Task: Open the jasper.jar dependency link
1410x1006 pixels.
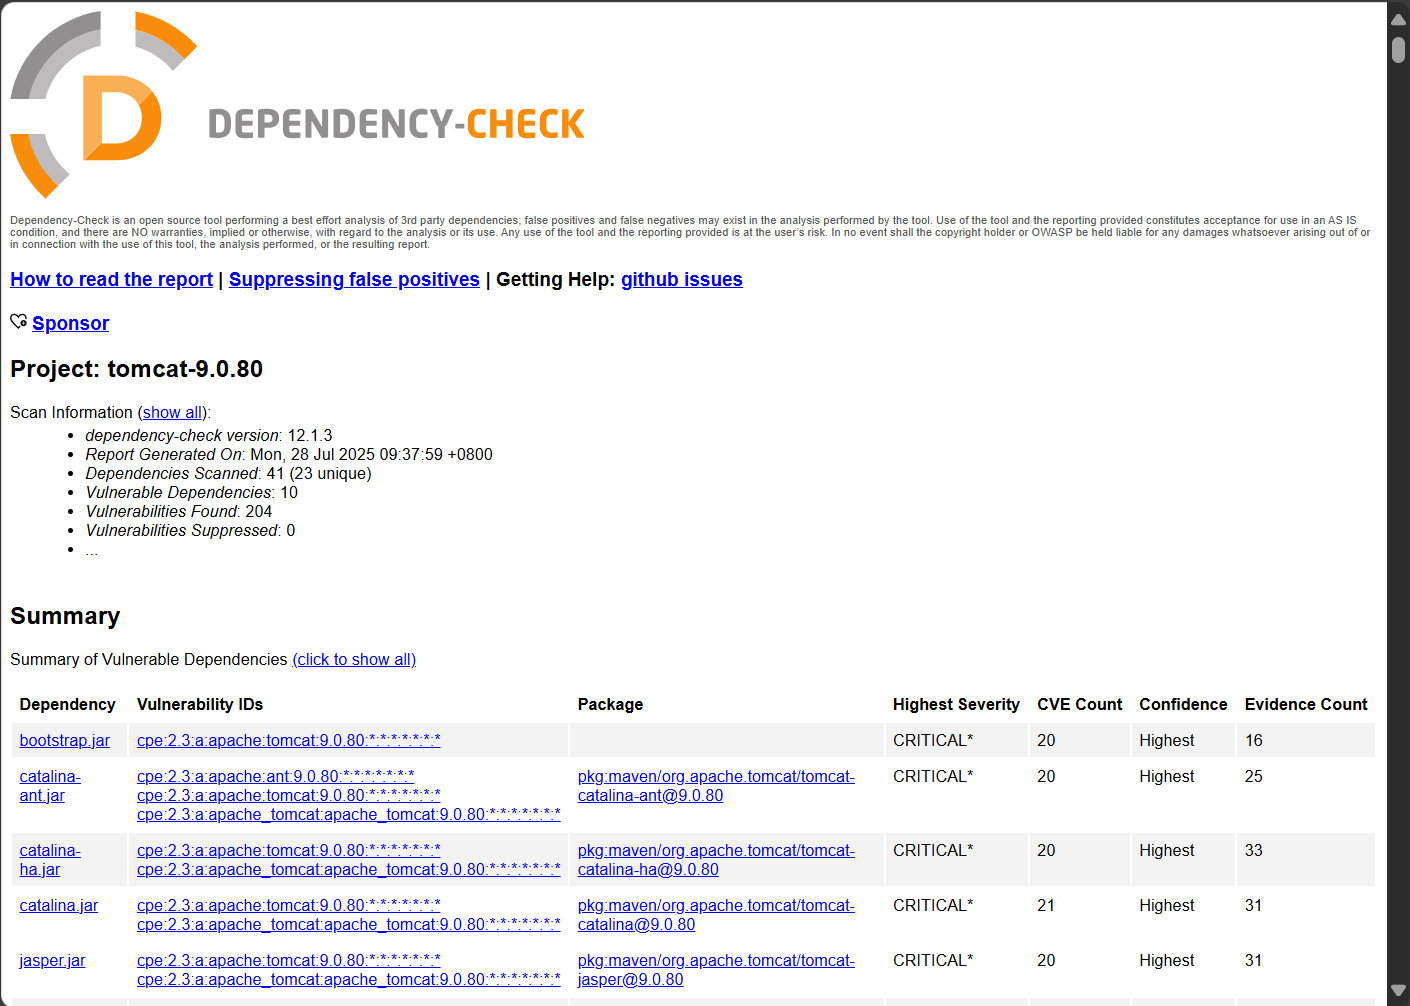Action: (52, 960)
